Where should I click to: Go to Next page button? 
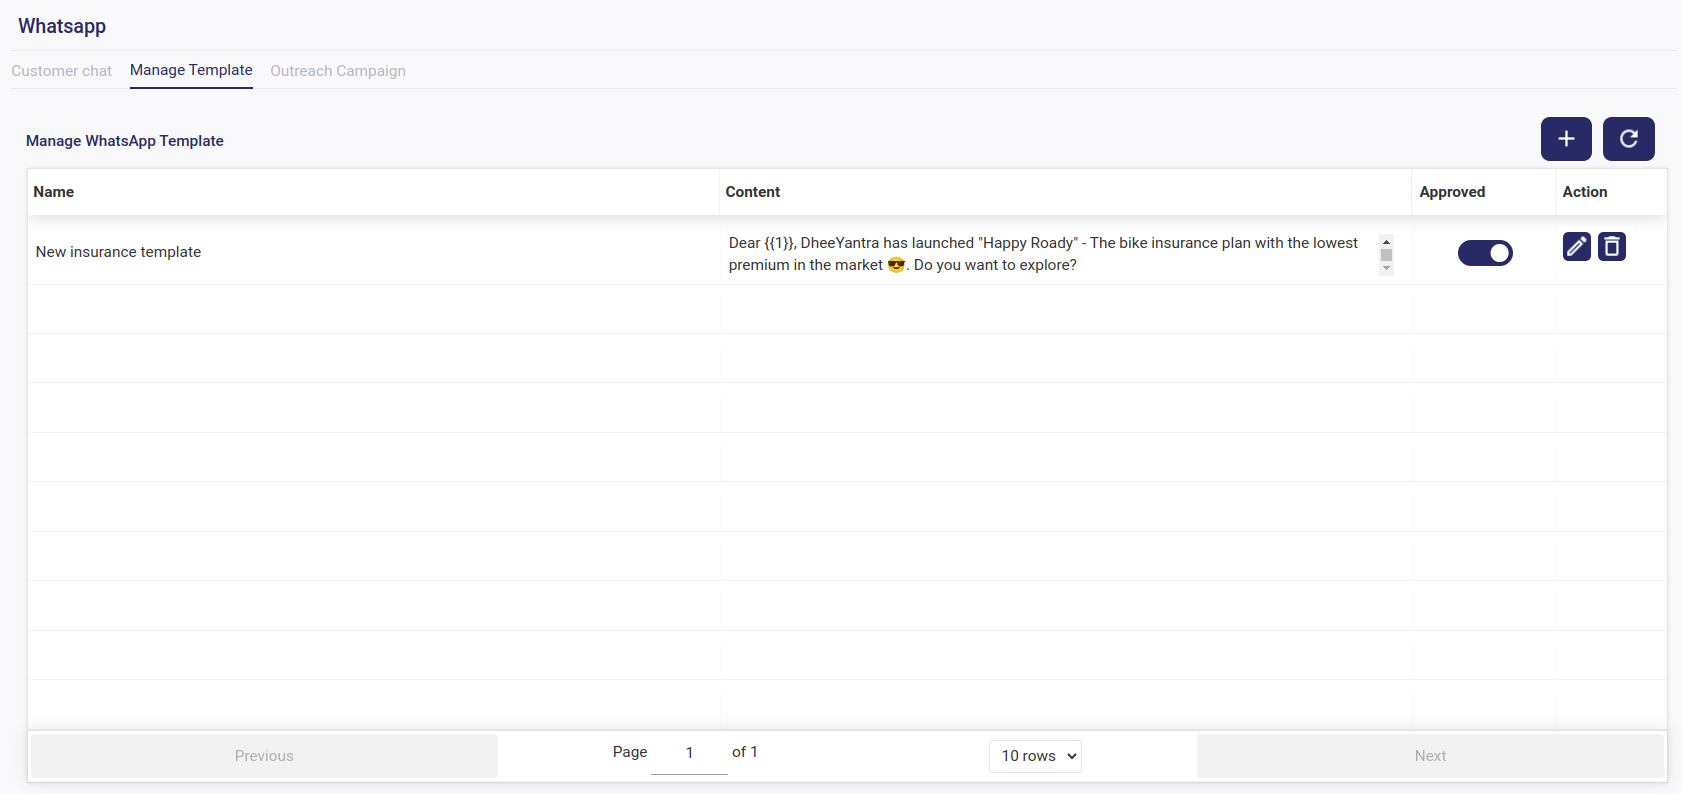click(1430, 756)
